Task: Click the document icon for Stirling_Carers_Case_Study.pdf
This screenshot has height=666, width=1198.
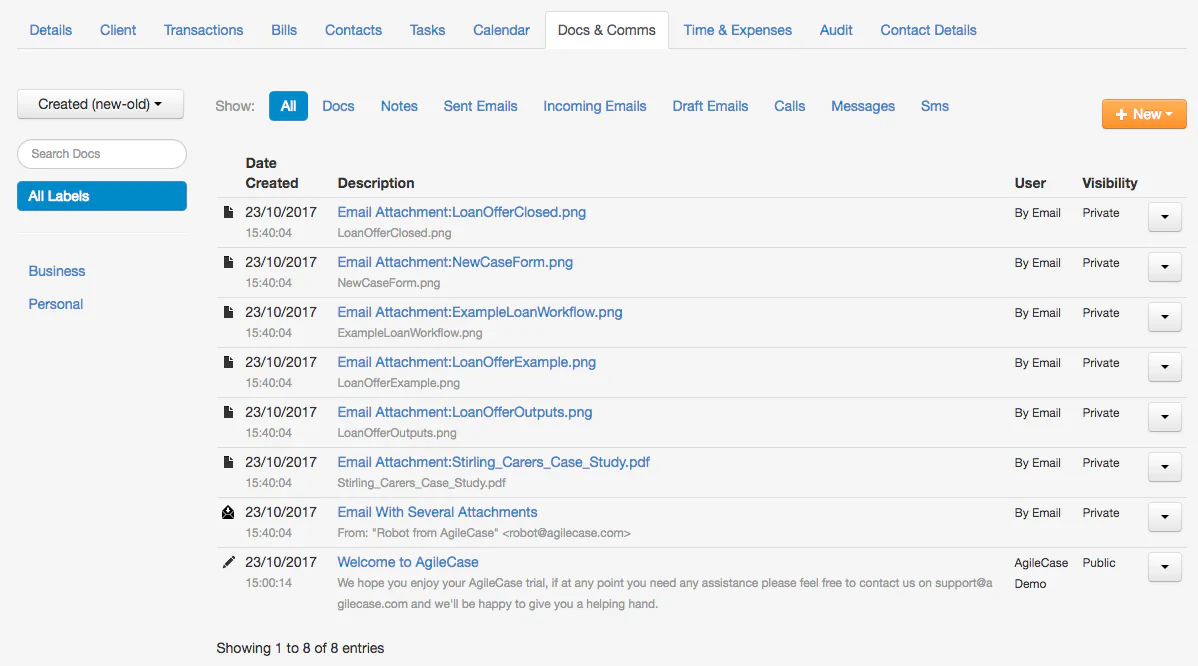Action: [228, 461]
